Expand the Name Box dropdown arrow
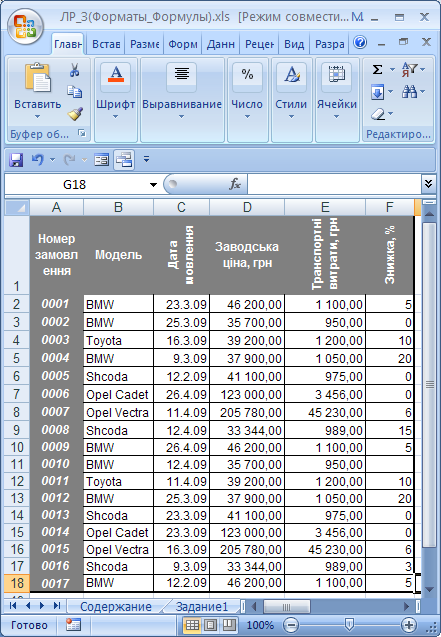This screenshot has width=441, height=637. click(153, 185)
